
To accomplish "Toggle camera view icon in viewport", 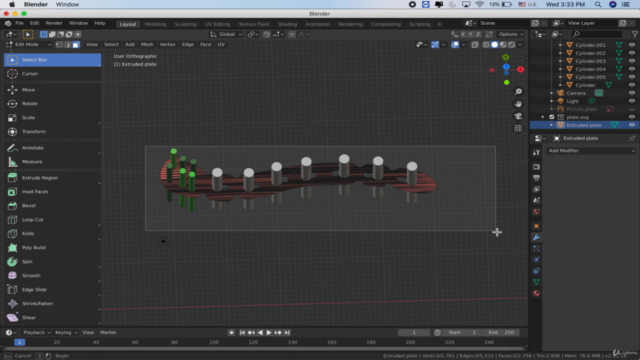I will [518, 116].
